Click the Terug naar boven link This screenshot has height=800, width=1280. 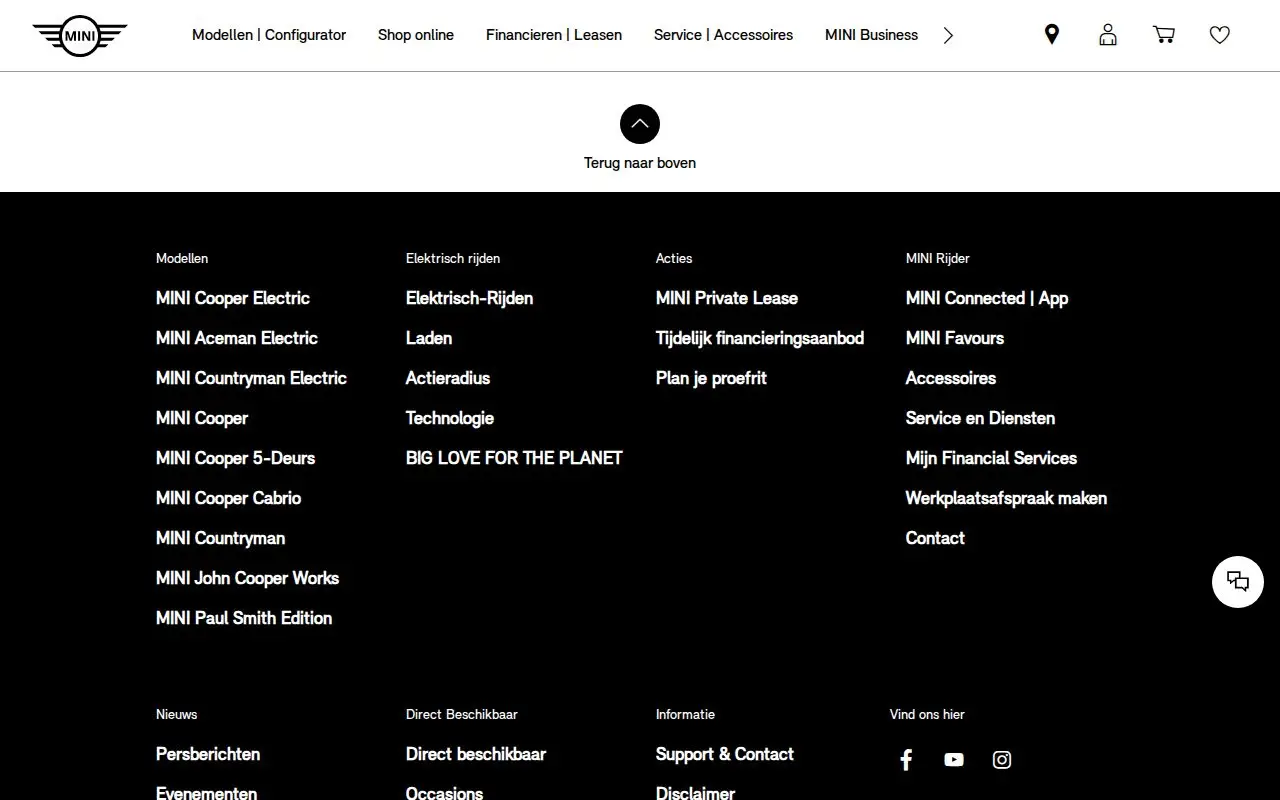640,163
